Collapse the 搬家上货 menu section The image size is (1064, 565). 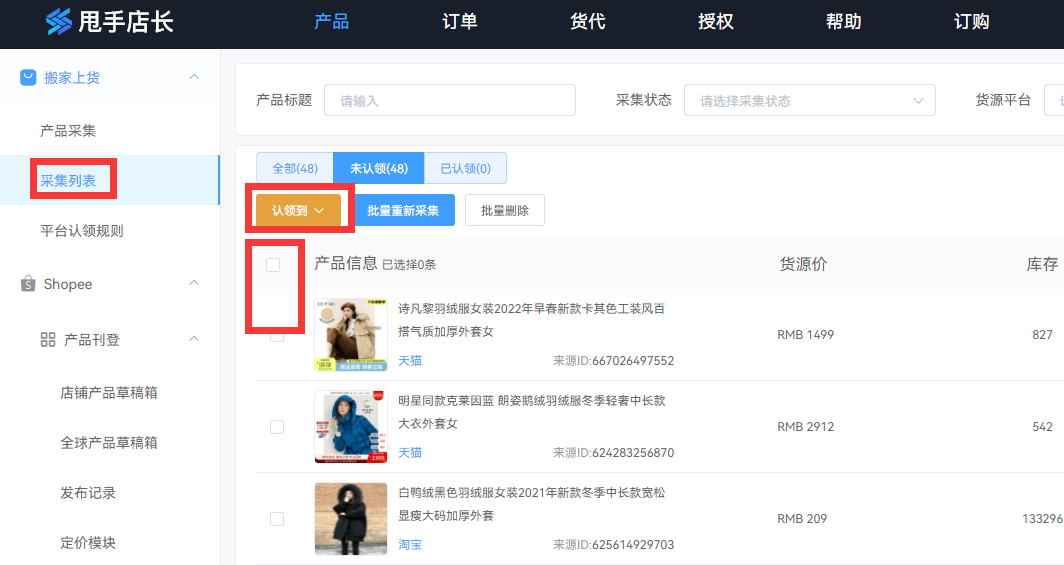194,77
